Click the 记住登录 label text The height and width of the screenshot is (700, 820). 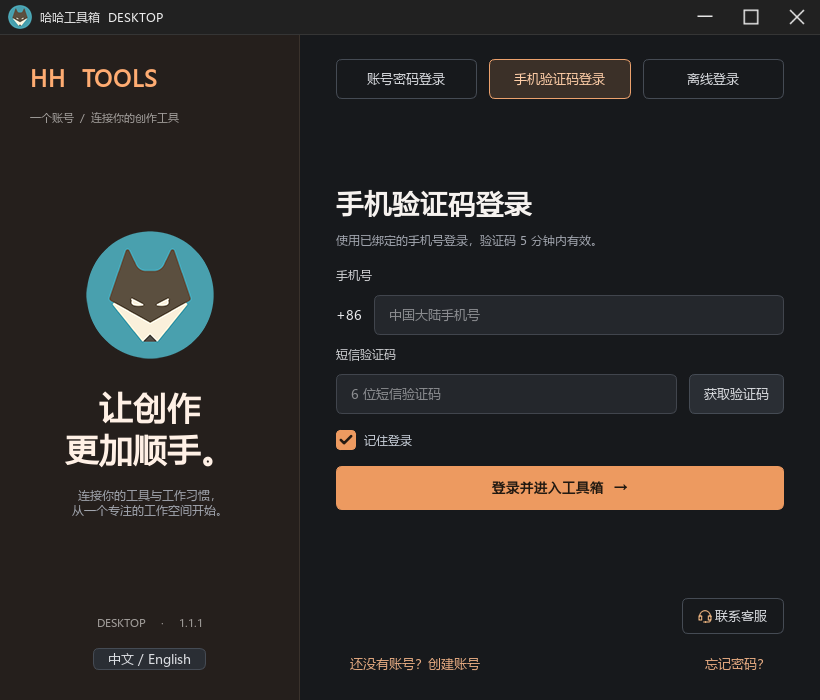coord(388,441)
